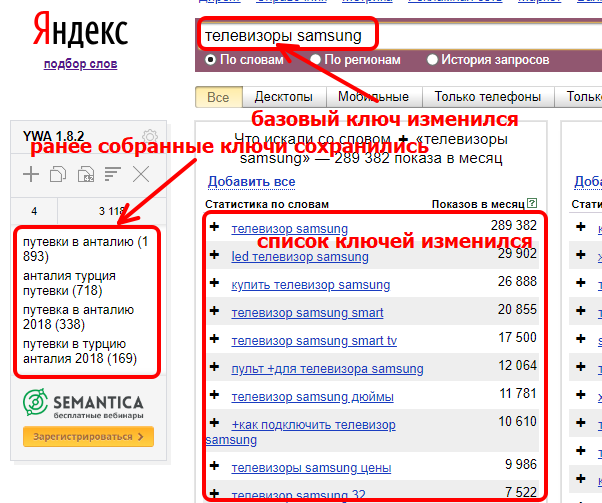The image size is (602, 503).
Task: Add 'купить телевизор samsung' with its plus icon
Action: [215, 284]
